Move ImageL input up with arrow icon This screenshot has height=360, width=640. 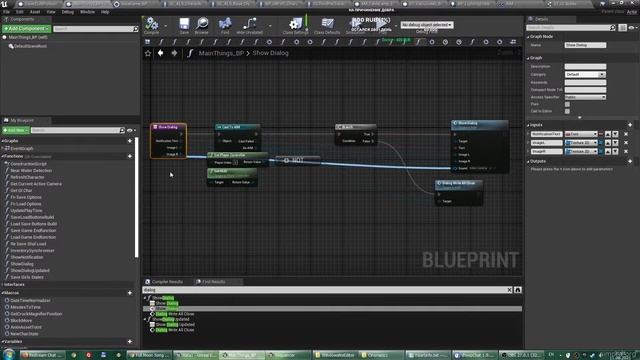(608, 143)
